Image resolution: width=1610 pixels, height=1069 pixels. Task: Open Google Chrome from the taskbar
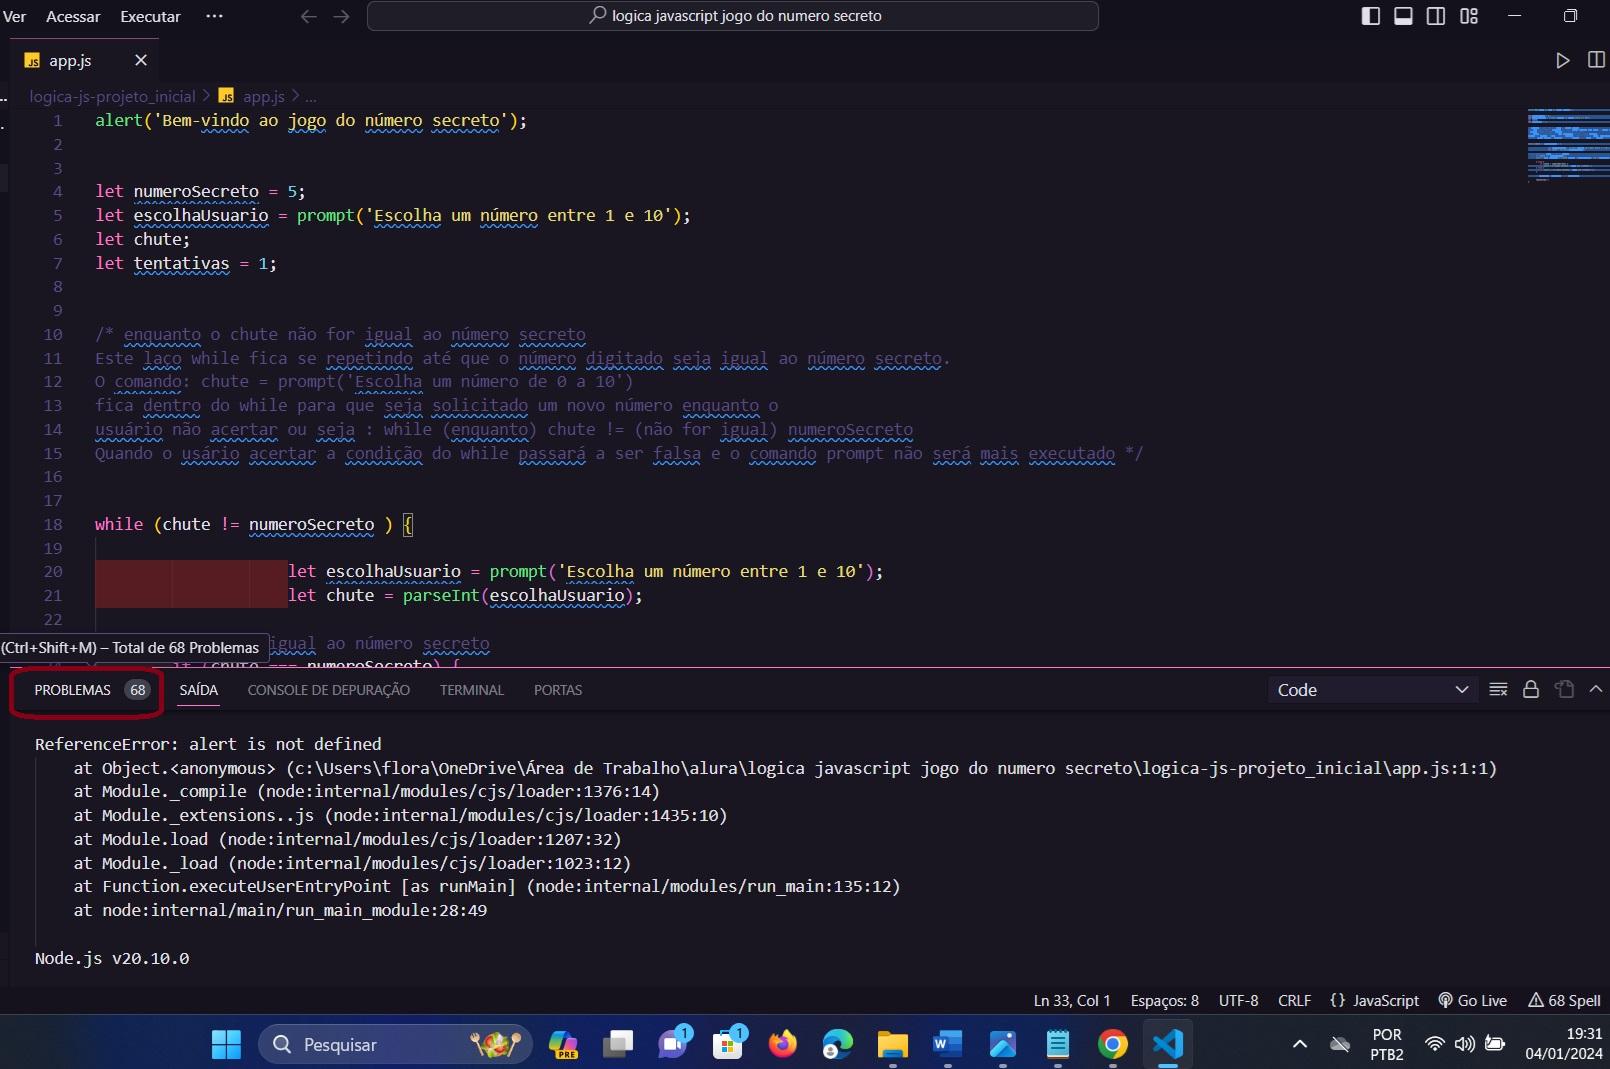tap(1113, 1045)
